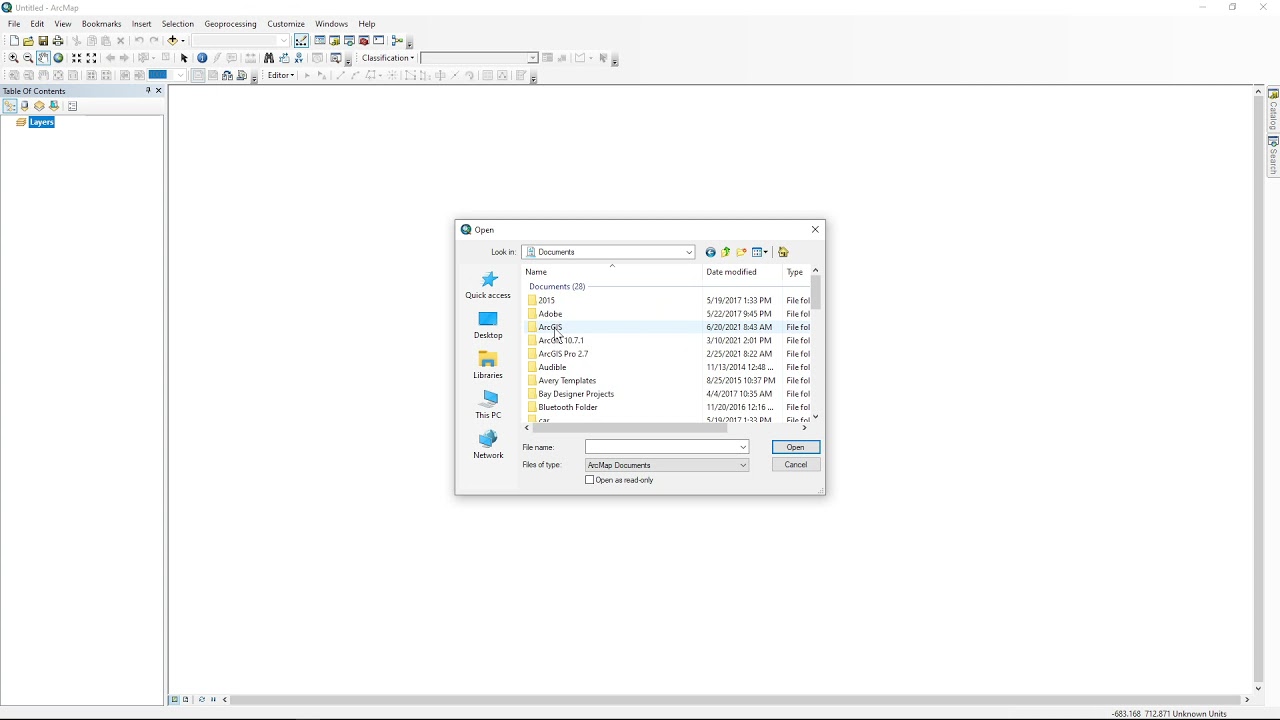Select the Zoom Out tool
The height and width of the screenshot is (720, 1280).
28,58
